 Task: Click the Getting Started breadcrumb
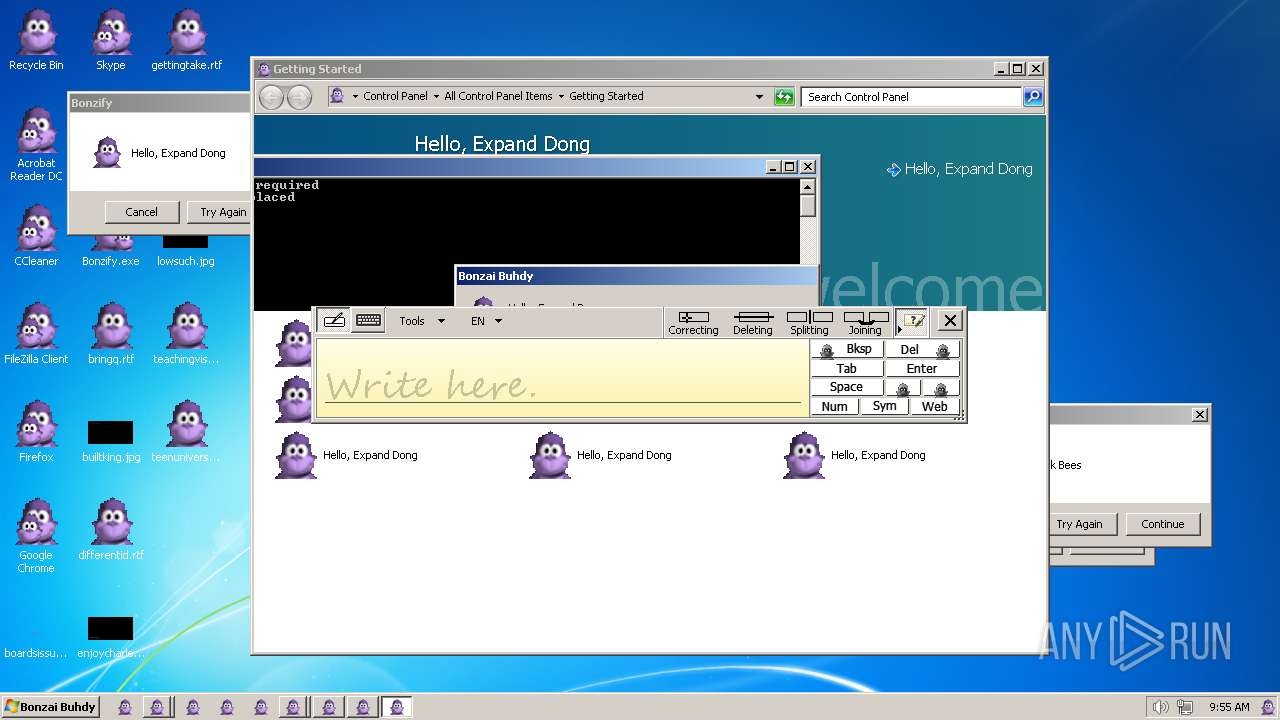(x=606, y=97)
